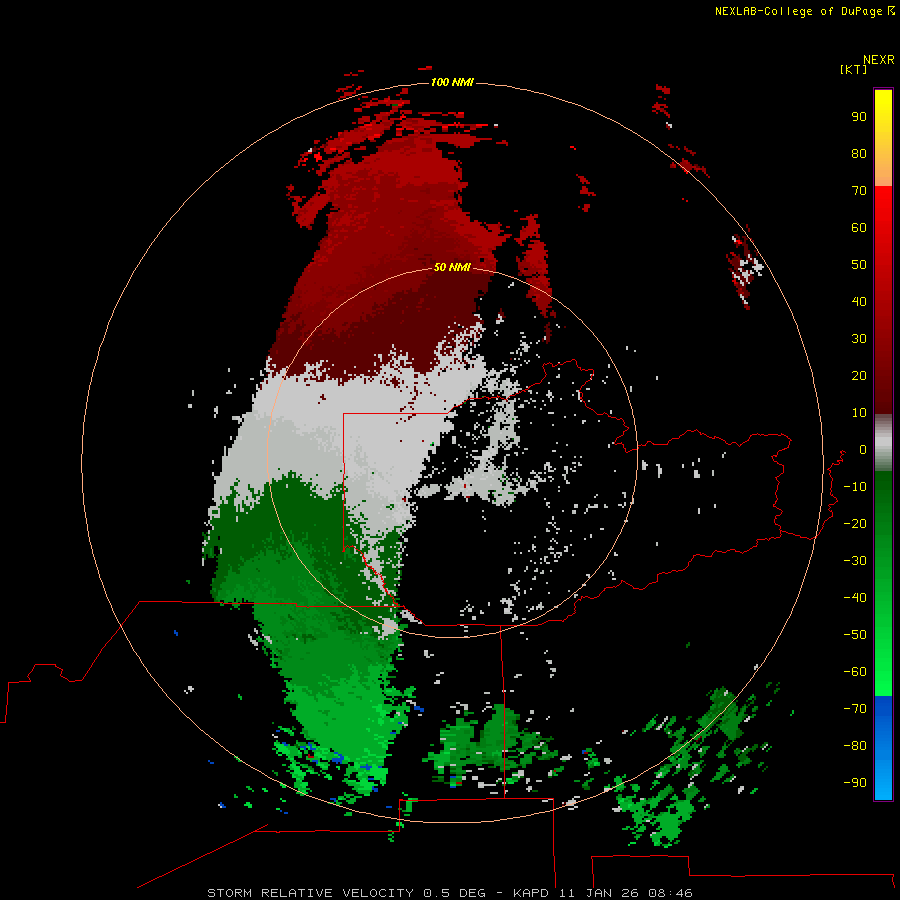The height and width of the screenshot is (900, 900).
Task: Click the 70 value on velocity scale
Action: [859, 191]
